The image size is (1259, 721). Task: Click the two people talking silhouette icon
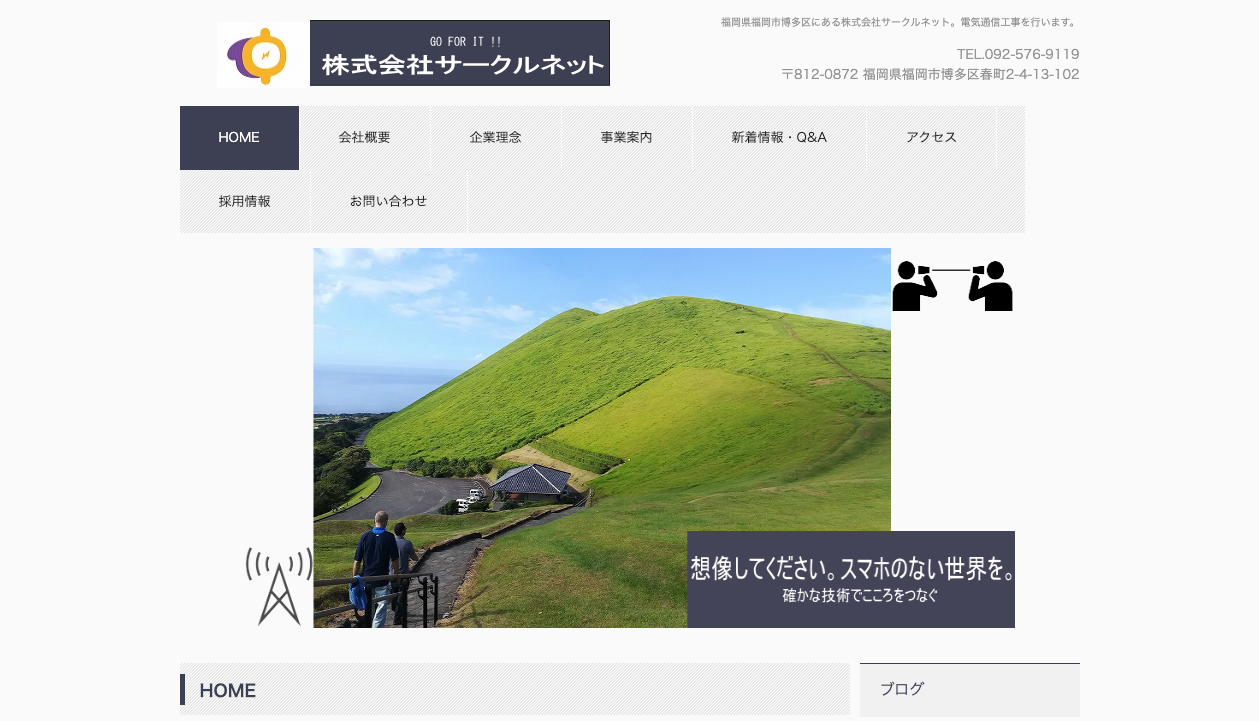(952, 286)
